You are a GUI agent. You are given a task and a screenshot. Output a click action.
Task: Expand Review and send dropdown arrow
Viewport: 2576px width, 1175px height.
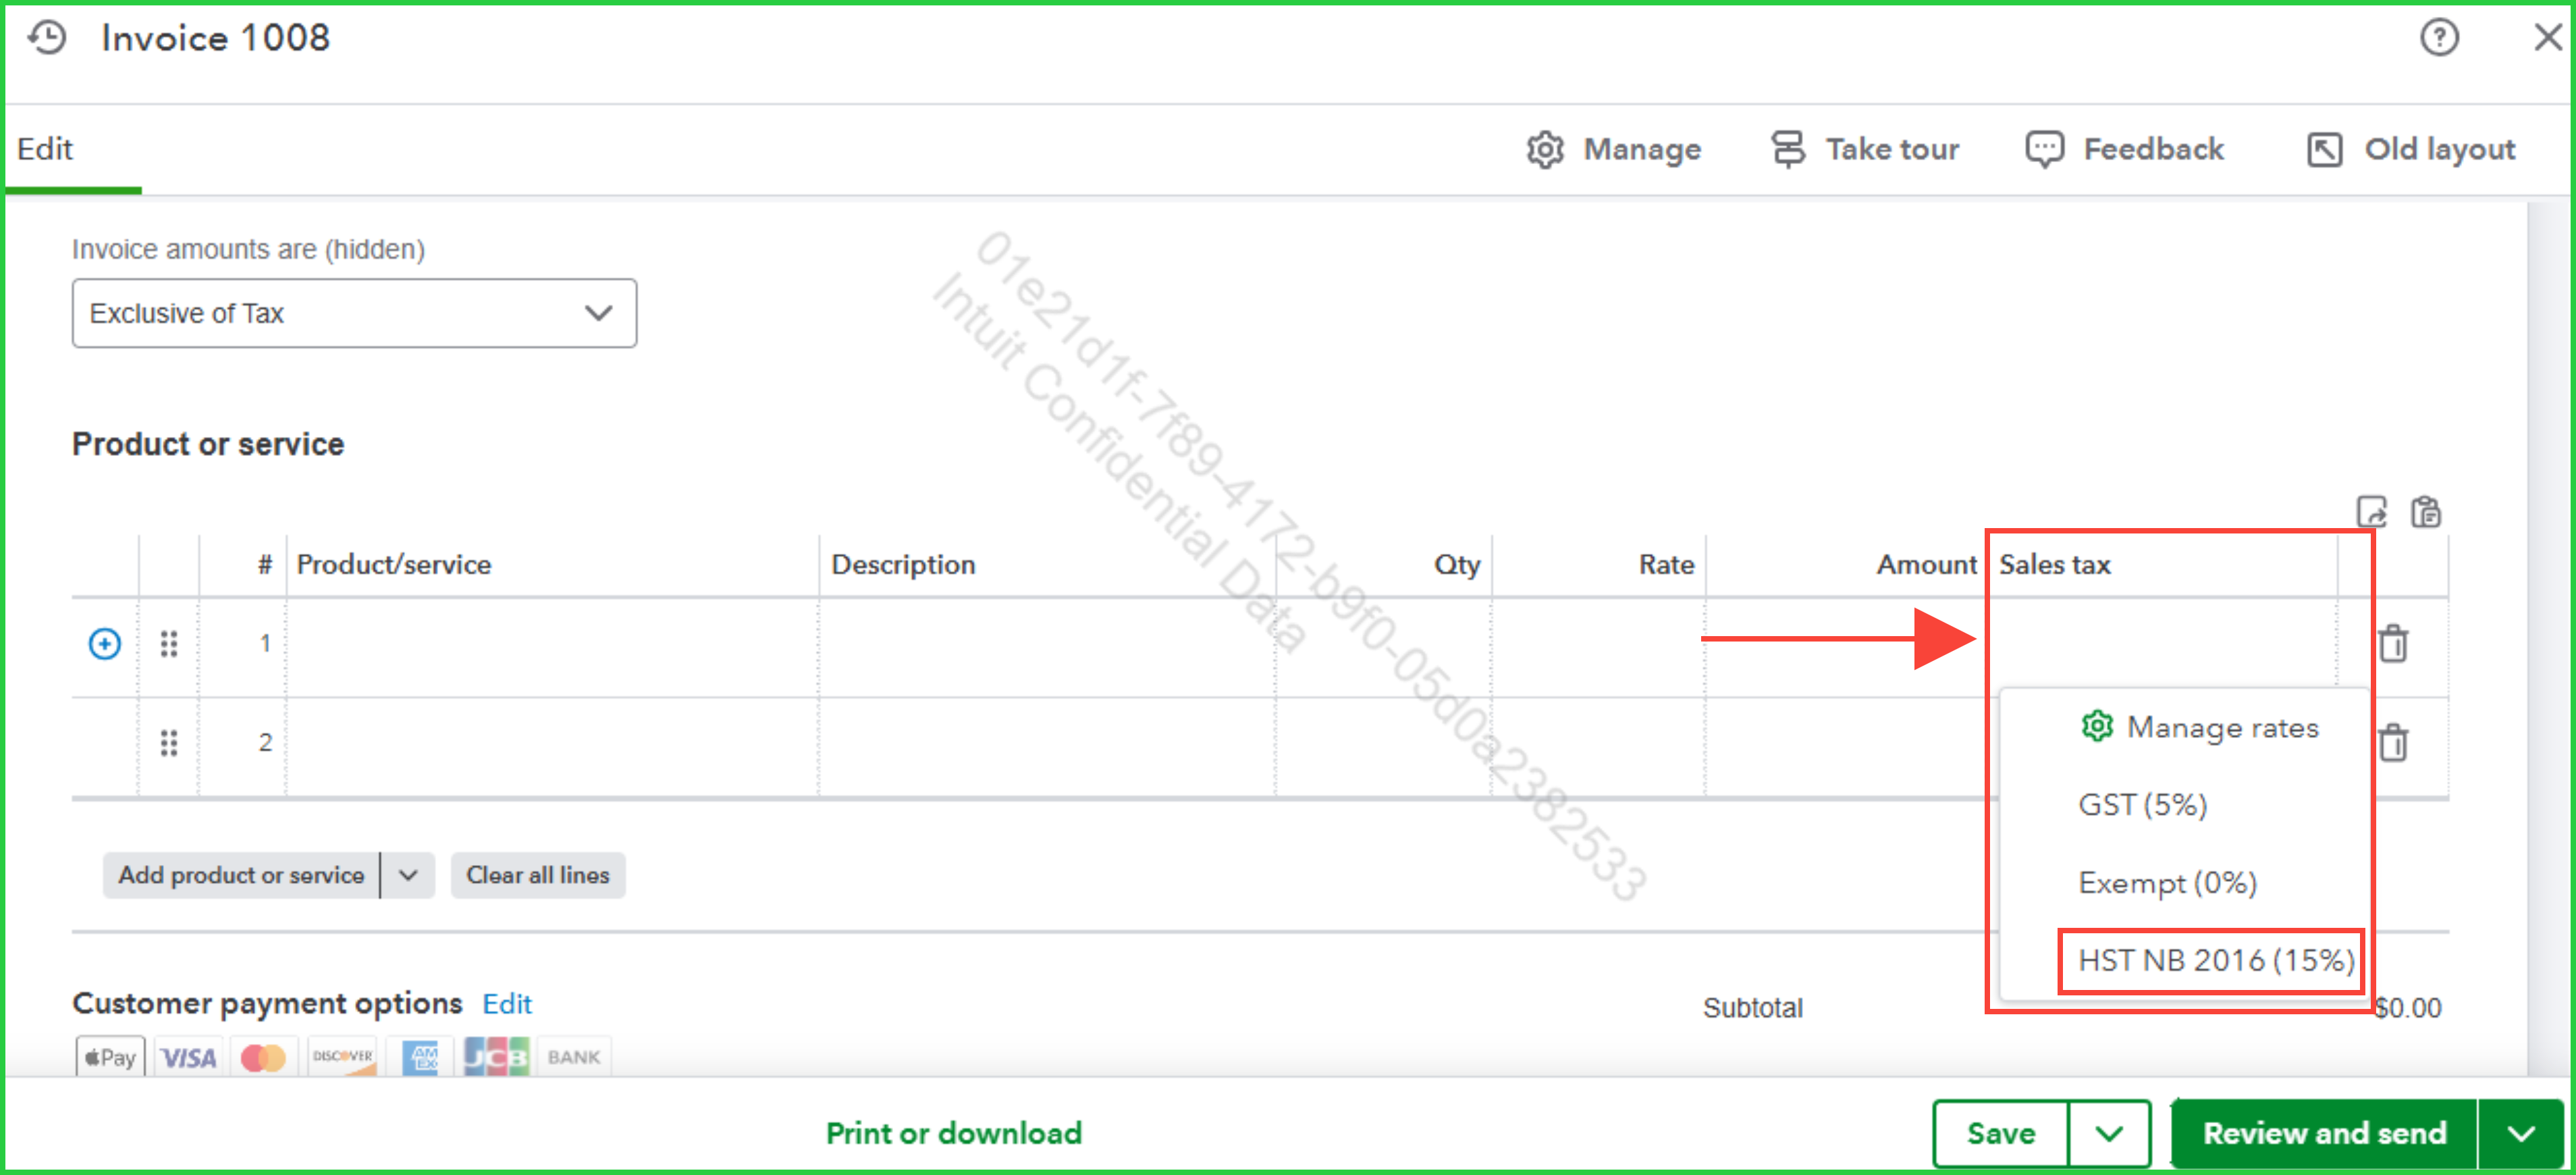(x=2521, y=1133)
